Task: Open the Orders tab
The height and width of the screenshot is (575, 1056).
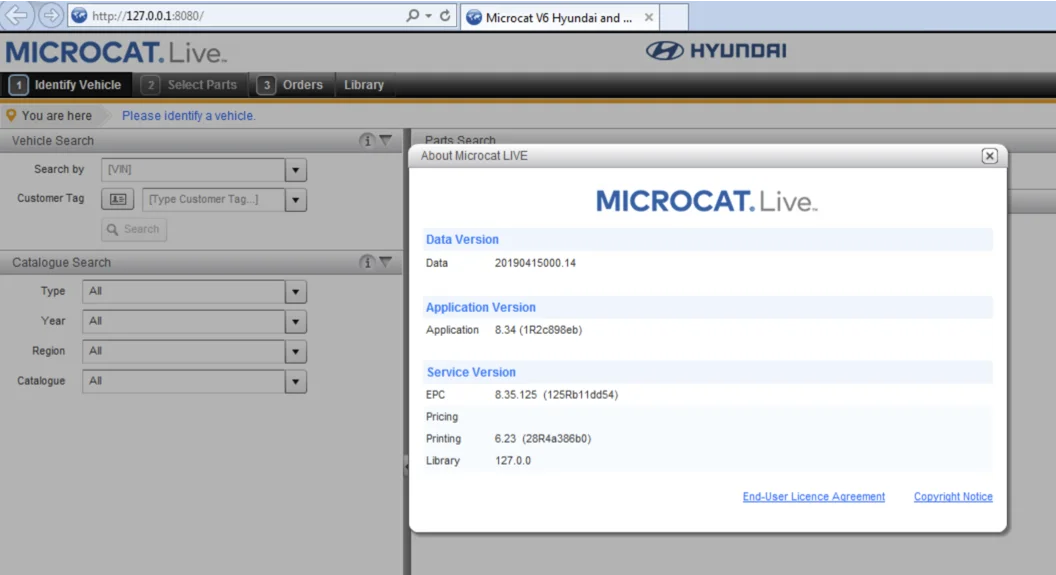Action: [x=291, y=85]
